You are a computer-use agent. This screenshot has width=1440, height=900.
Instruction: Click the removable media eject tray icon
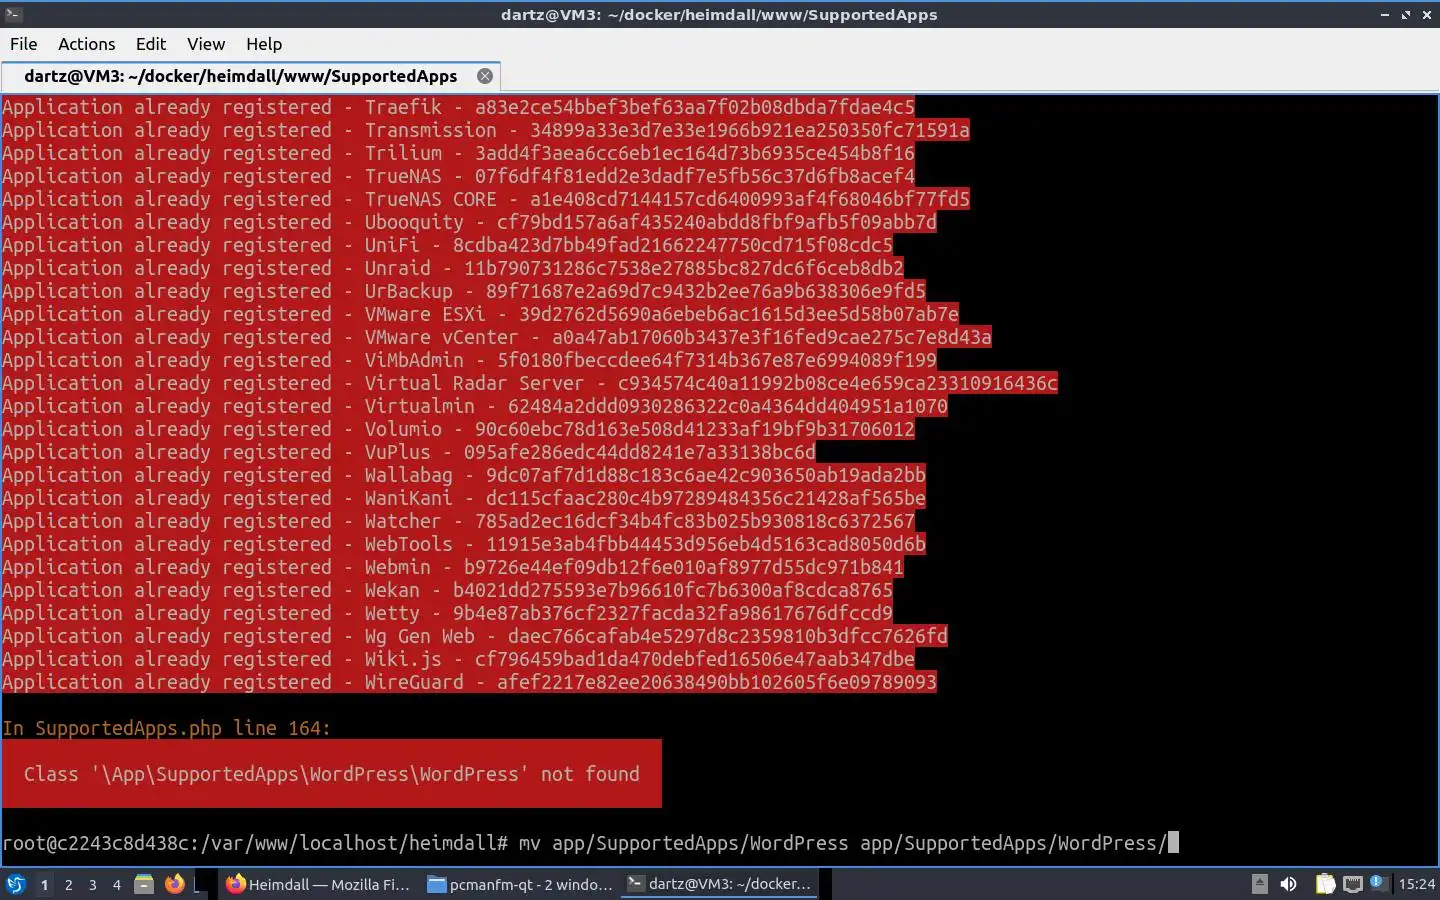[1260, 884]
